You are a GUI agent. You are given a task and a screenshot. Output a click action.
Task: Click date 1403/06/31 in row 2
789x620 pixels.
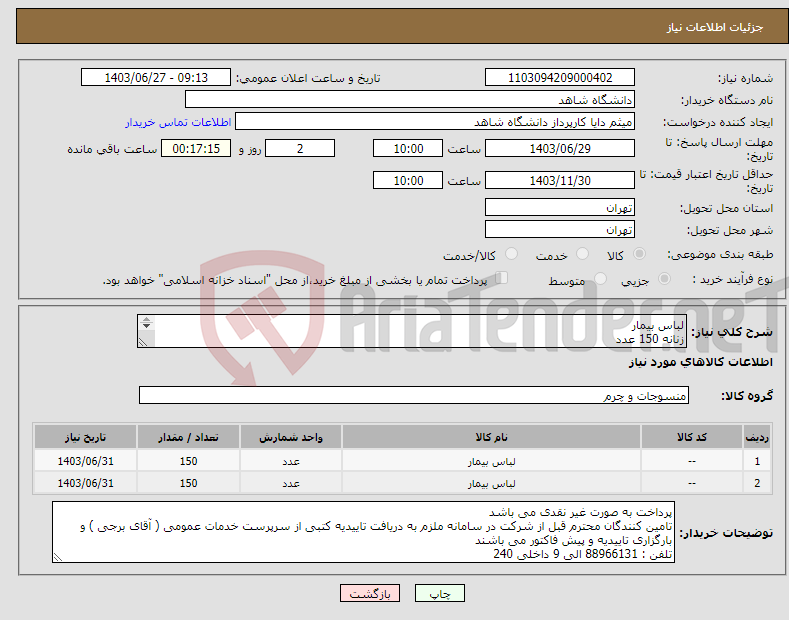(x=85, y=483)
